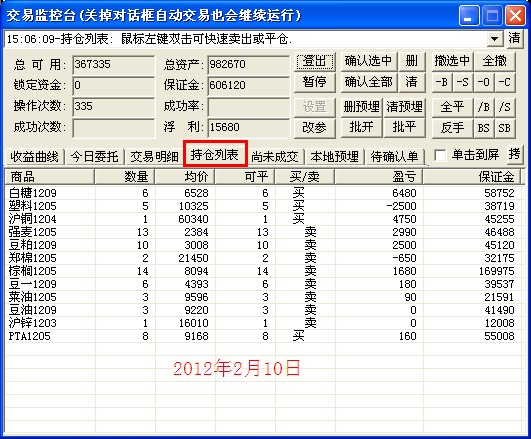Enable the 单击到屏 checkbox
The width and height of the screenshot is (531, 439).
click(x=440, y=156)
